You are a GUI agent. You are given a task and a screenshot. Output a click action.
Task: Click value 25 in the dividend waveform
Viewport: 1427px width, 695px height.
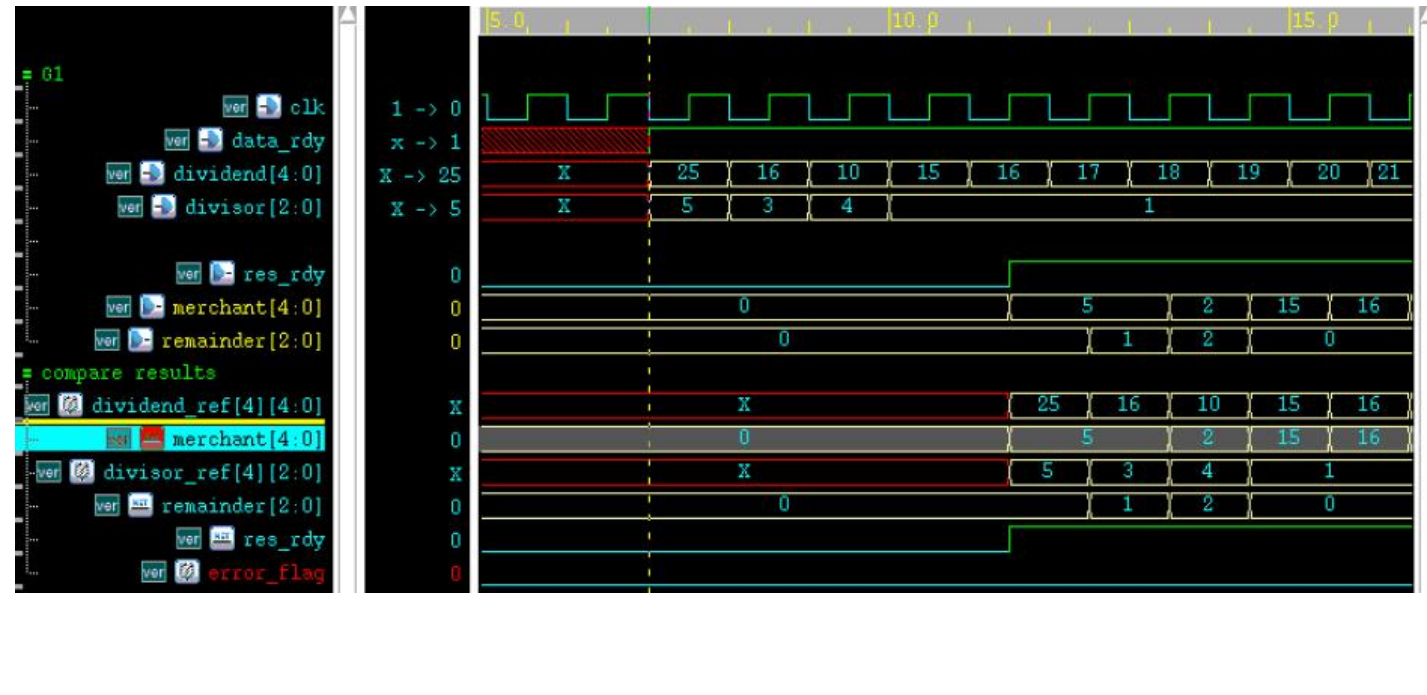[688, 172]
